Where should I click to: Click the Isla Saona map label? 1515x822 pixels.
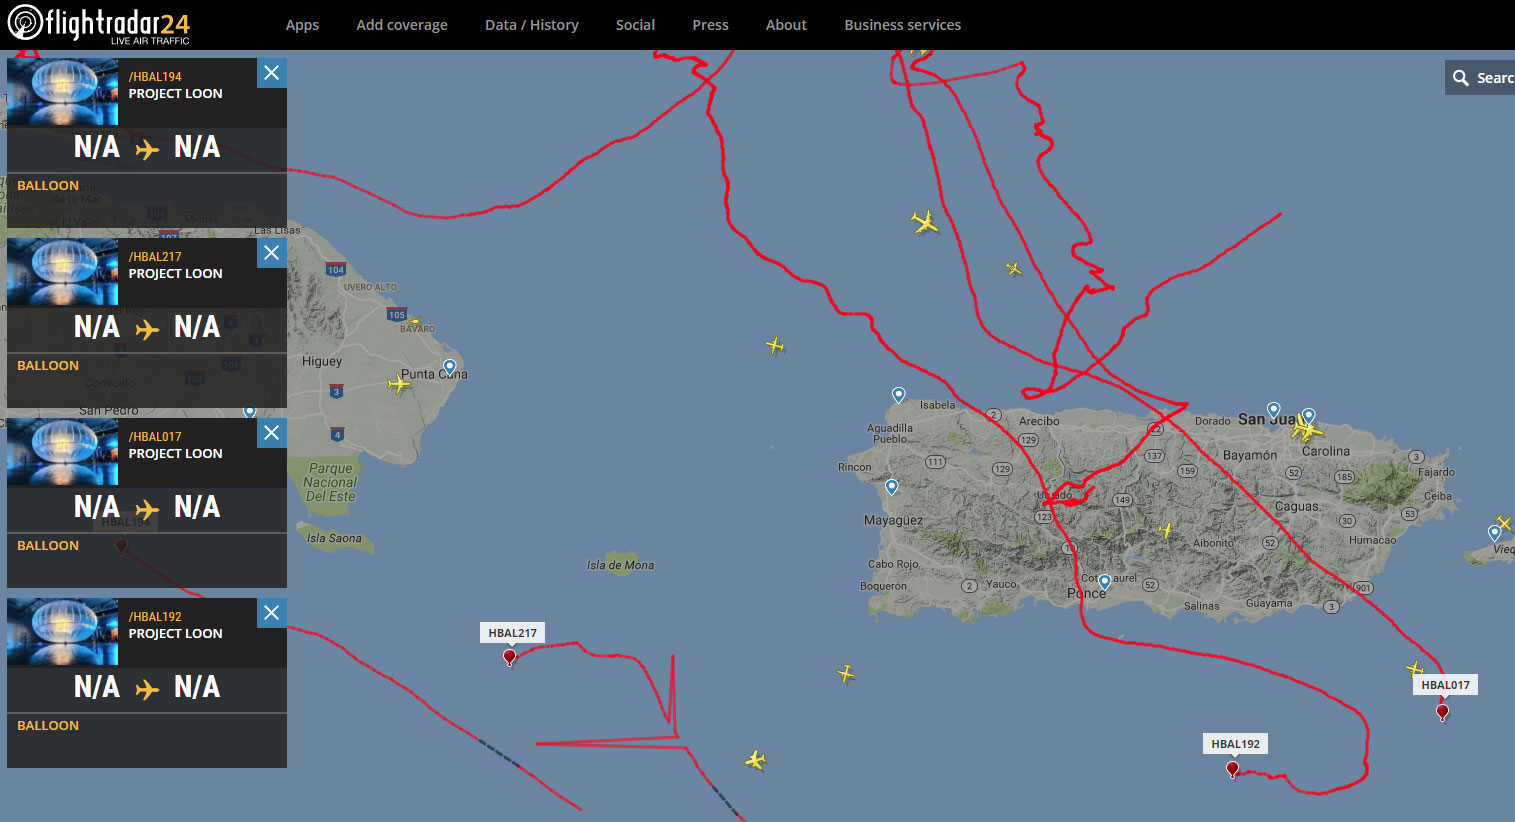click(334, 538)
